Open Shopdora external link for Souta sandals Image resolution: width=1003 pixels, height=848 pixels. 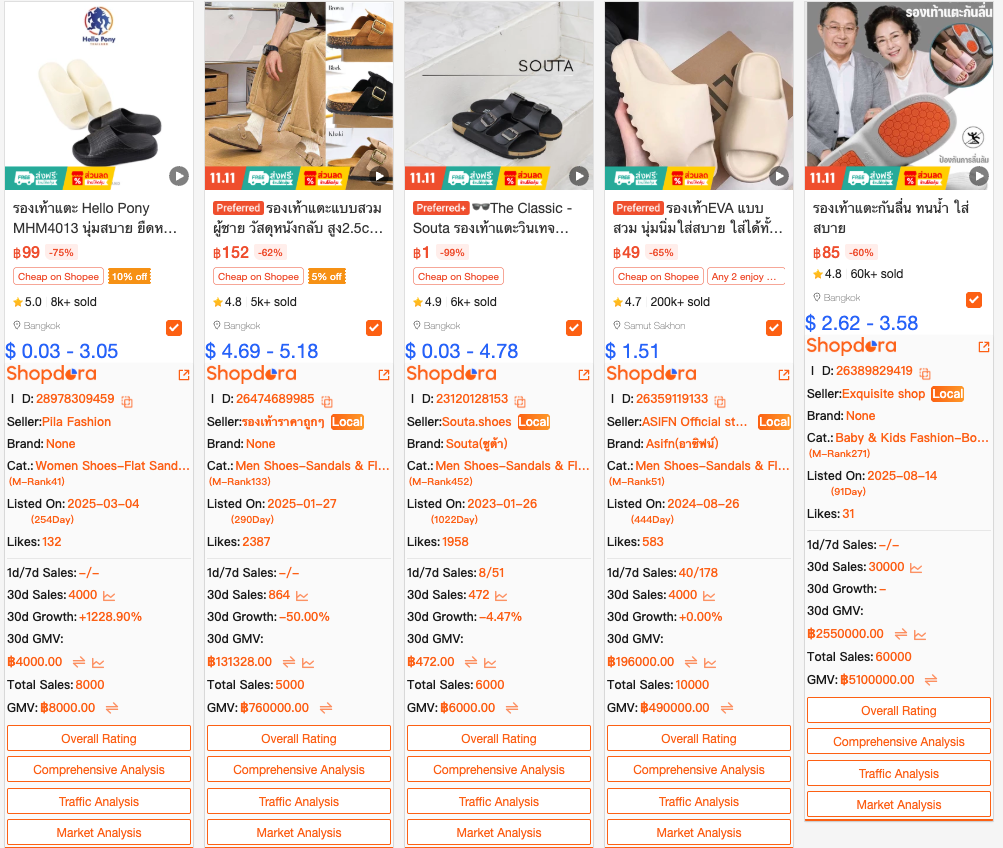click(583, 375)
